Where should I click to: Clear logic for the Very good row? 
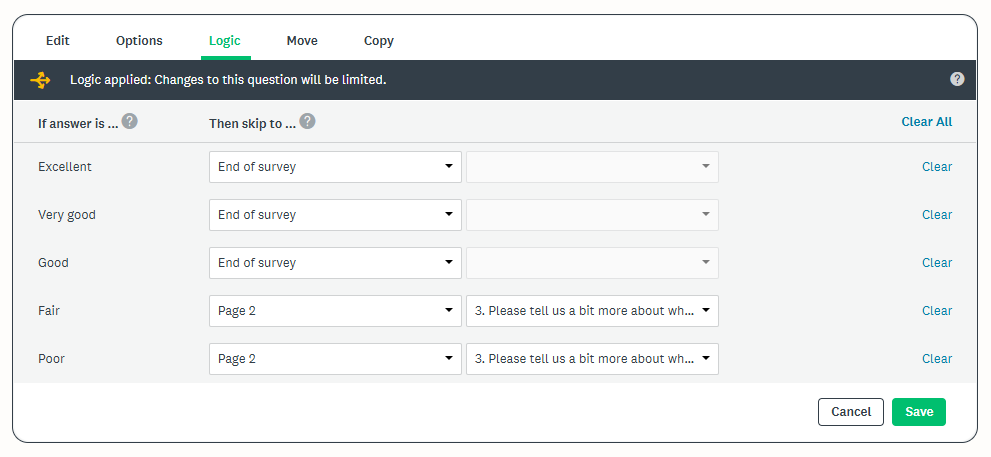tap(937, 215)
